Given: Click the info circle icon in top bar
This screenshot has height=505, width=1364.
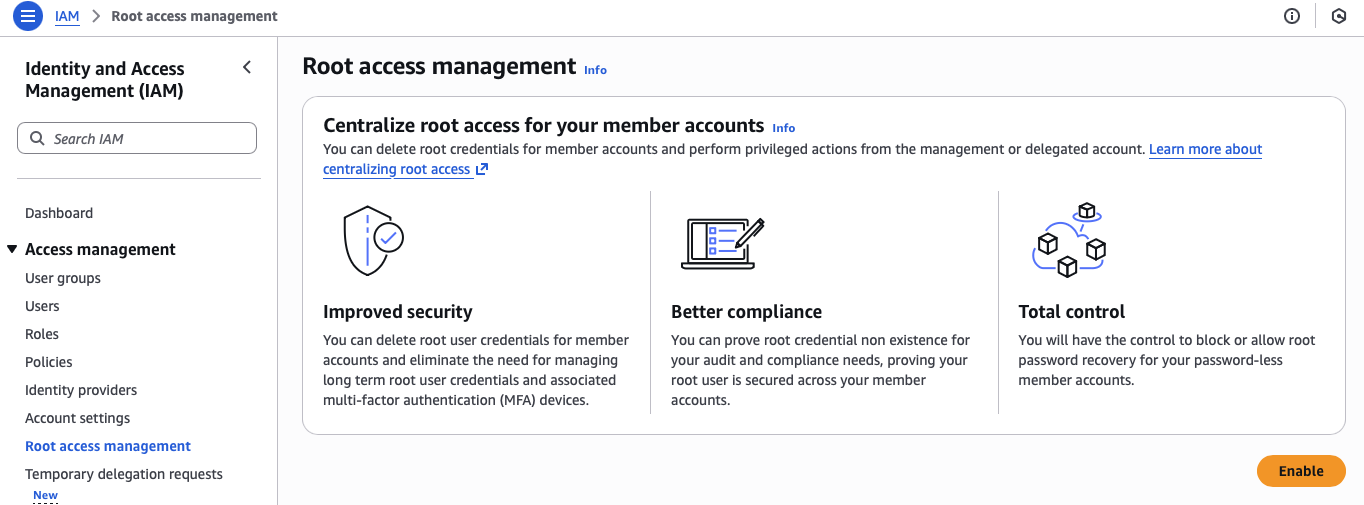Looking at the screenshot, I should 1292,16.
